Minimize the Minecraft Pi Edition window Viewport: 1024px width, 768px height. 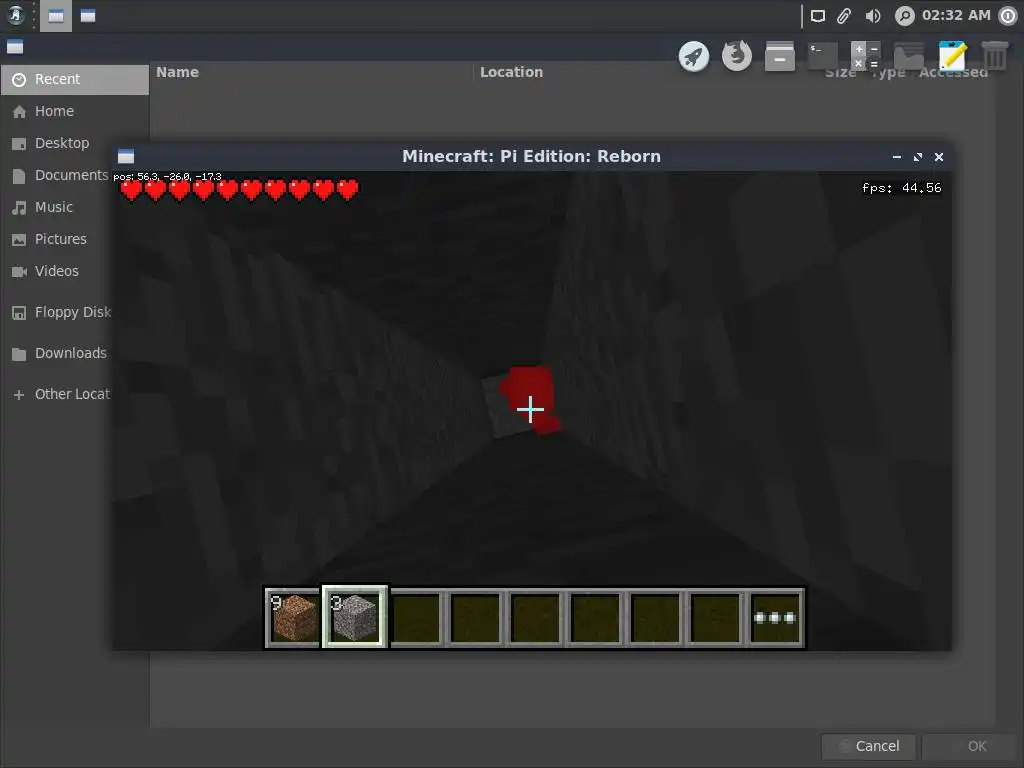(x=897, y=157)
